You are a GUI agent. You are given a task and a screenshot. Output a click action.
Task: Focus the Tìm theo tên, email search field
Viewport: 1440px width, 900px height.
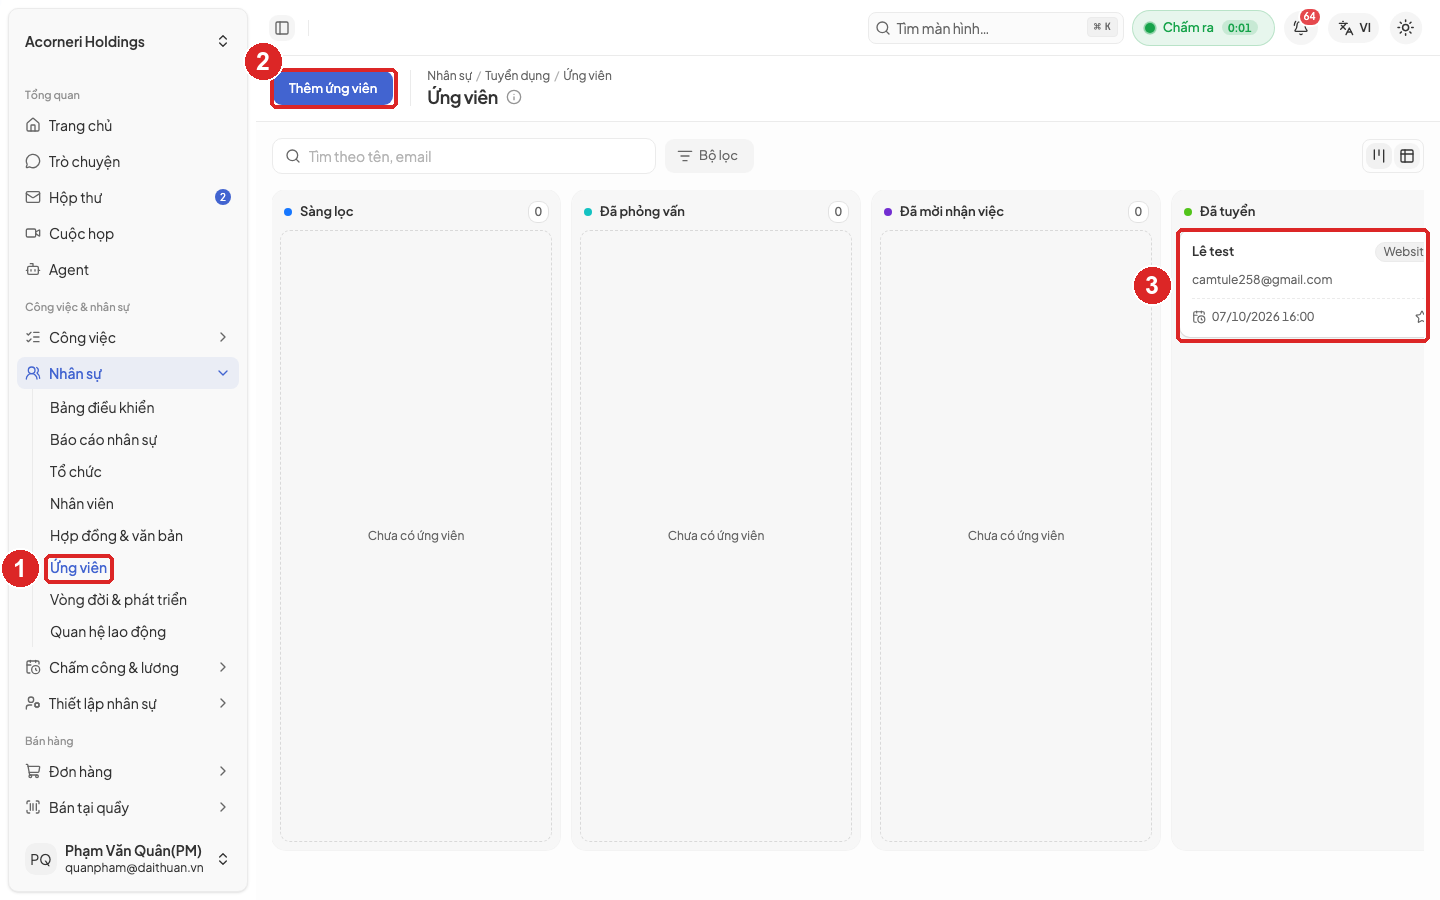[464, 156]
